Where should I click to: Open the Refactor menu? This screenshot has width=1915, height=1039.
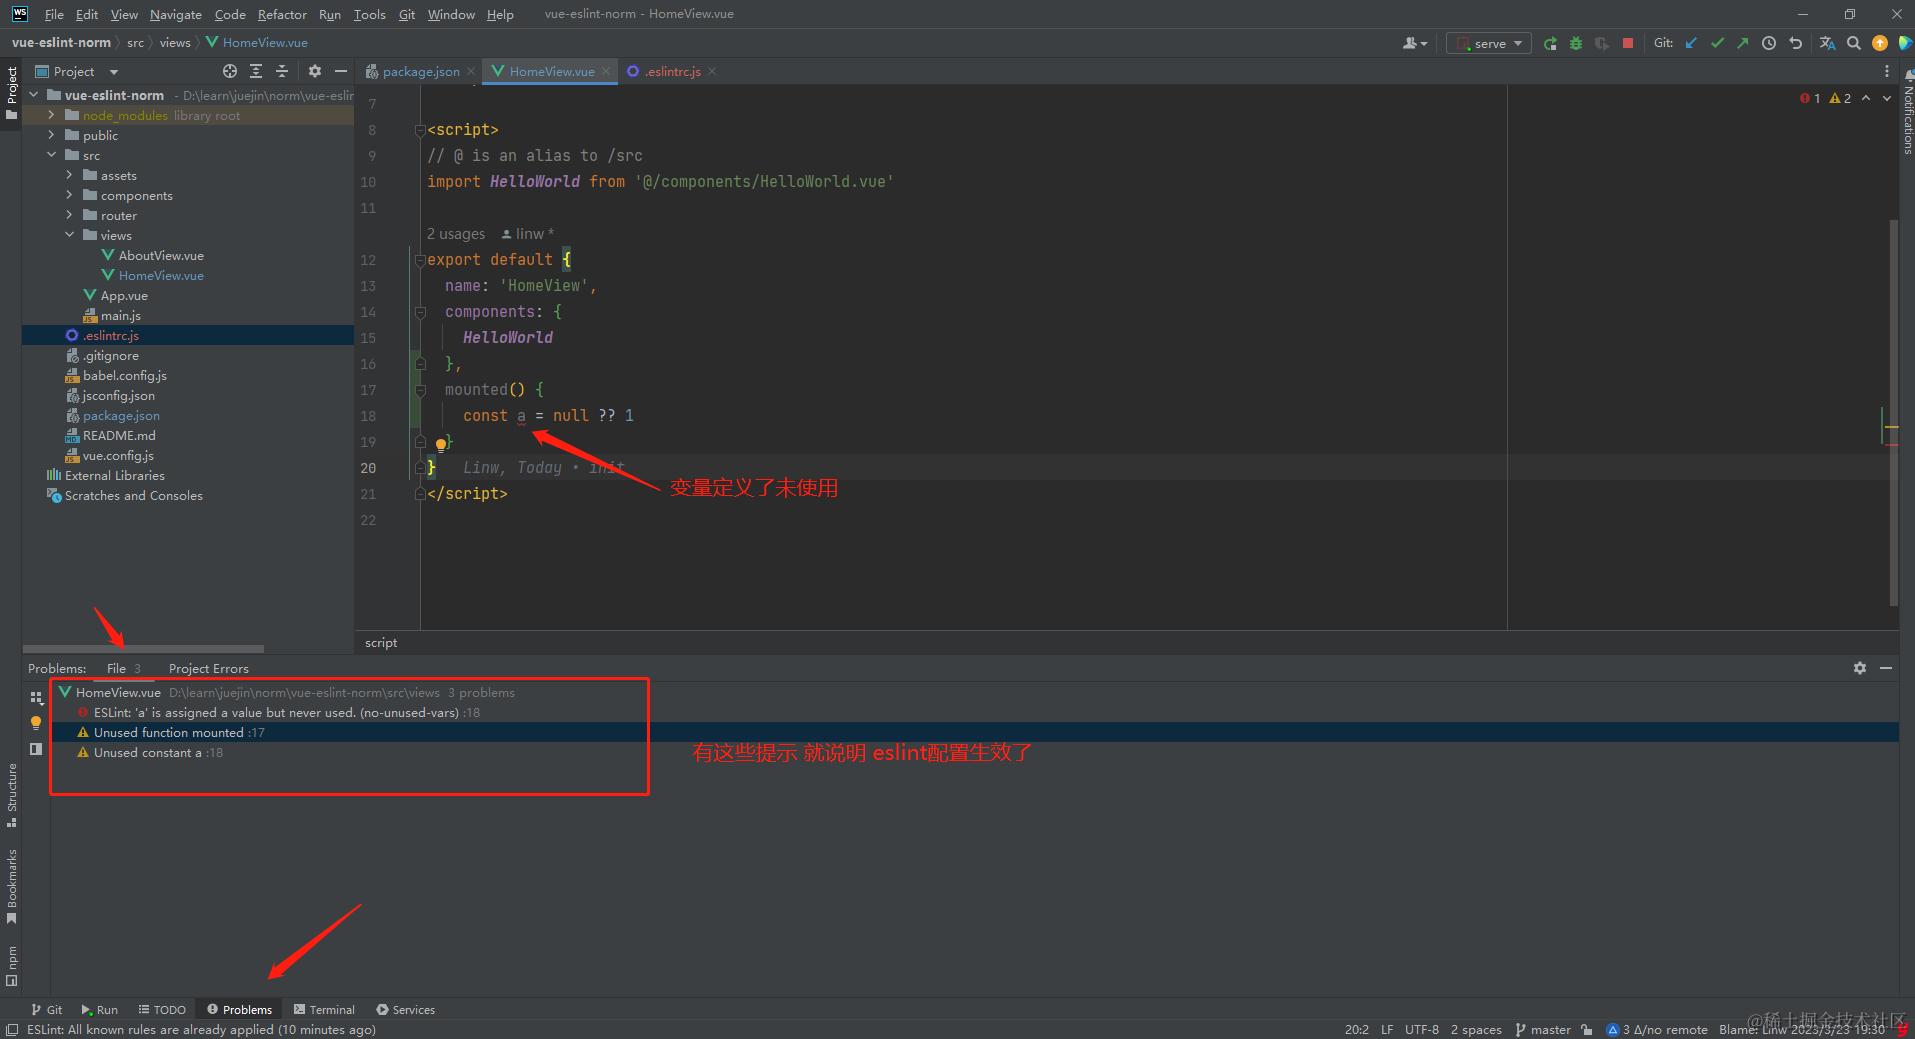(282, 14)
